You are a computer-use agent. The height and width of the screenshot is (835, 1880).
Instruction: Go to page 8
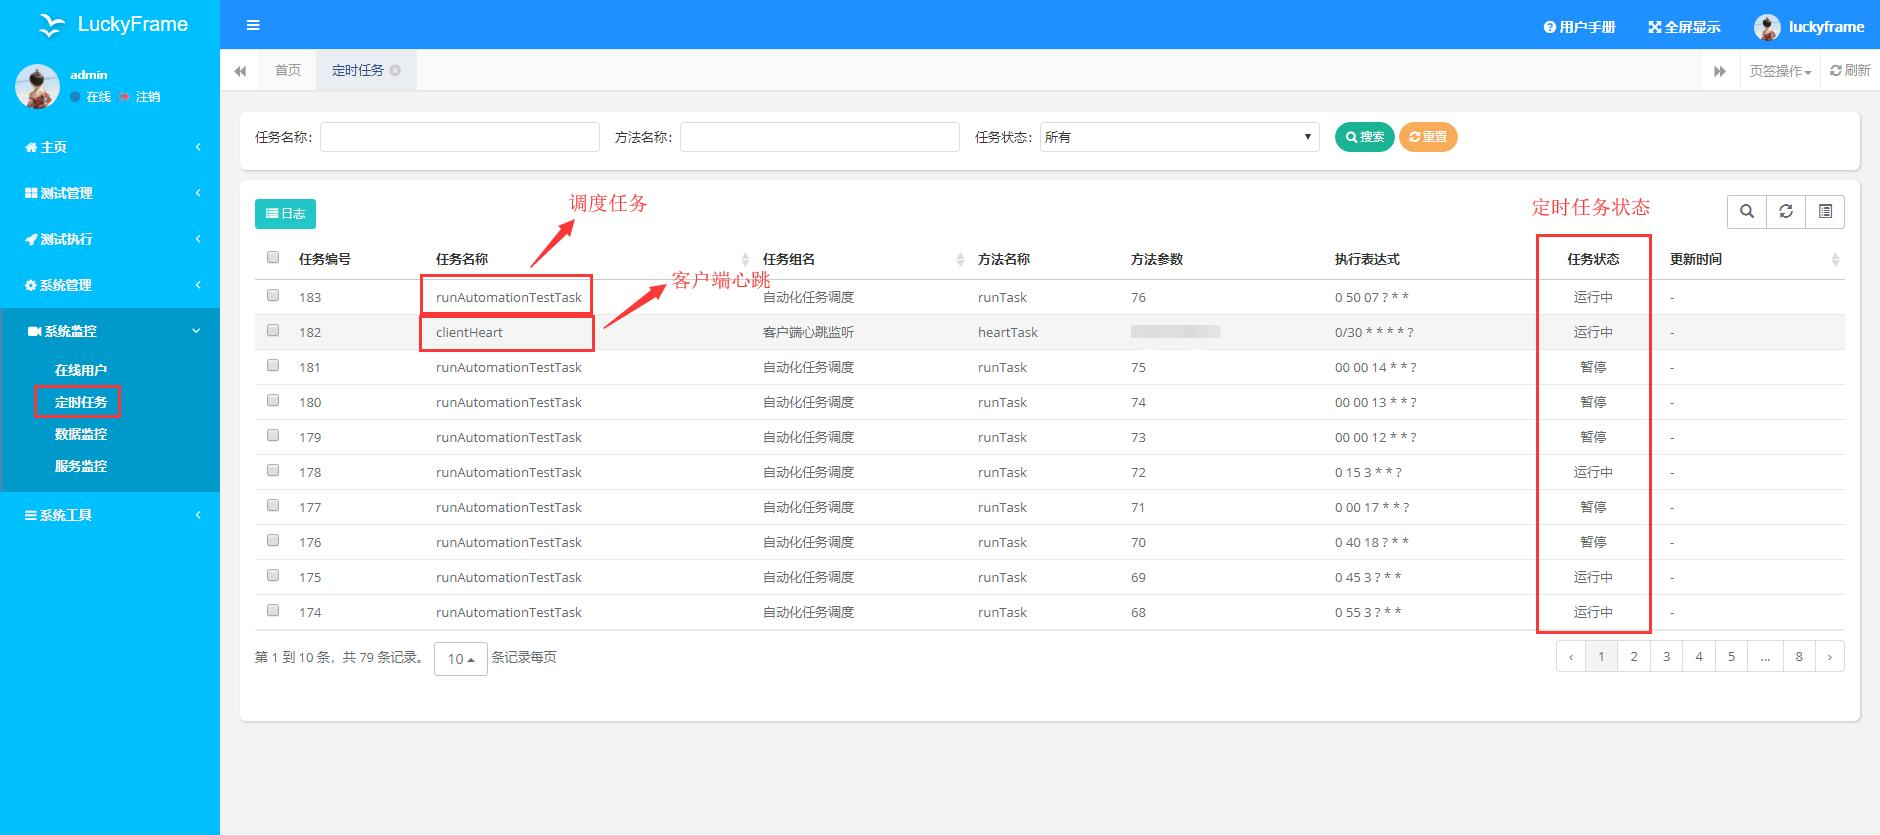(1799, 657)
